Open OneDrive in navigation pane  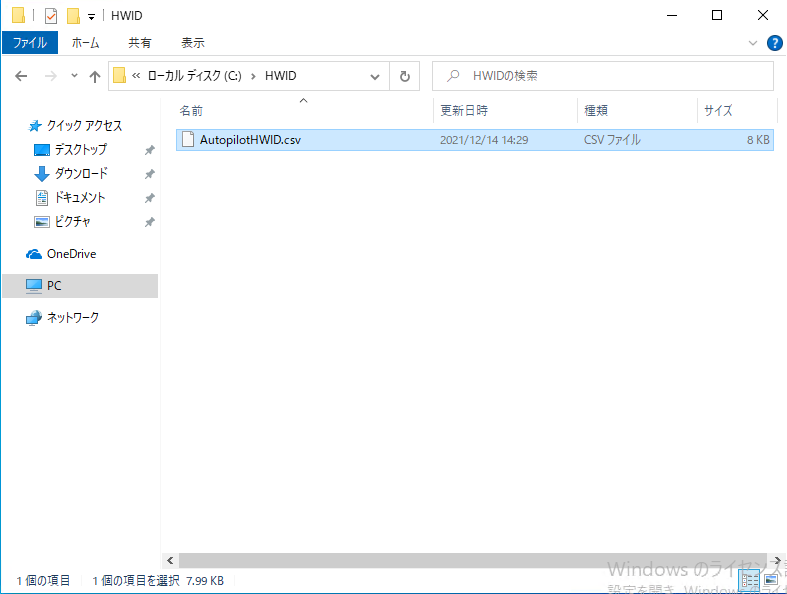coord(71,254)
